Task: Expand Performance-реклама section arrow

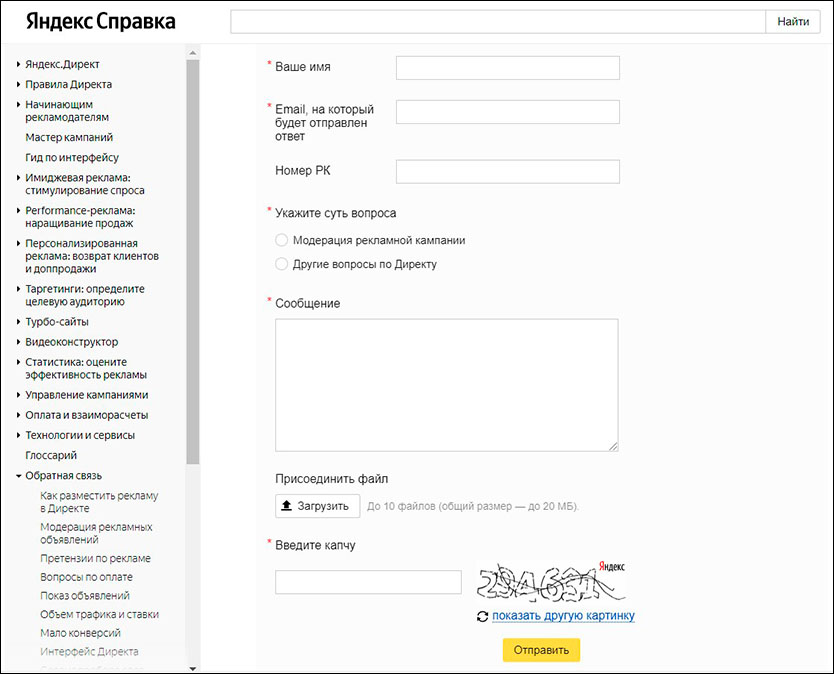Action: tap(19, 211)
